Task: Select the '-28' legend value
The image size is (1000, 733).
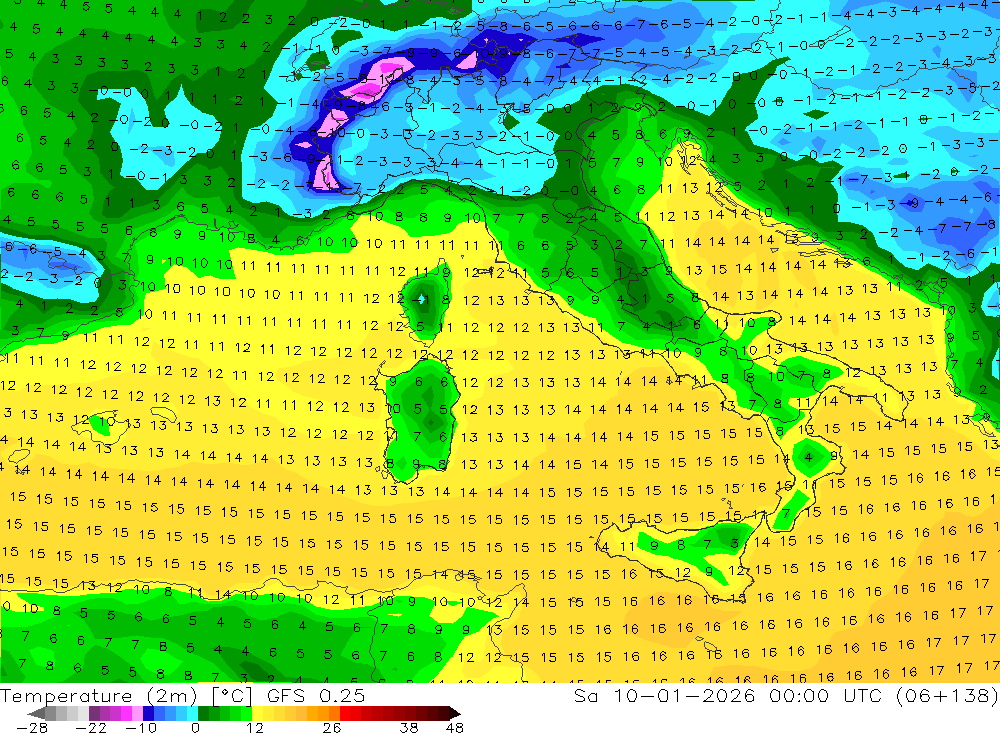Action: (x=32, y=728)
